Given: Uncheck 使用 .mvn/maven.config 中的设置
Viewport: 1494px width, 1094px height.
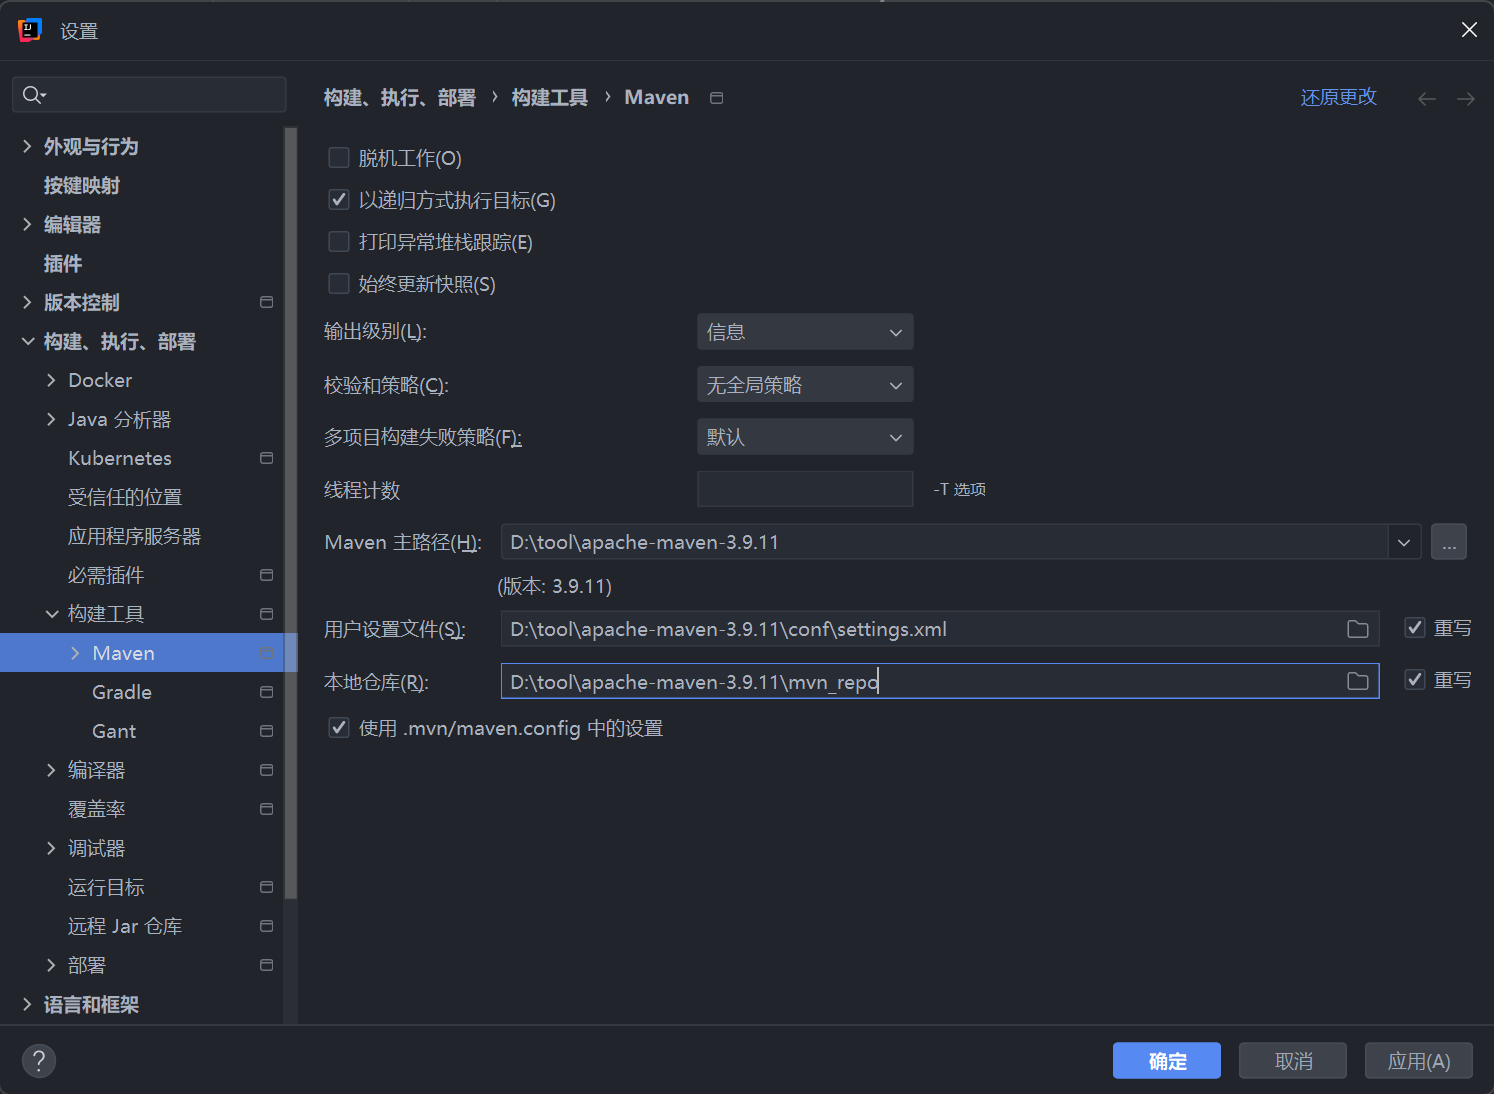Looking at the screenshot, I should [339, 728].
